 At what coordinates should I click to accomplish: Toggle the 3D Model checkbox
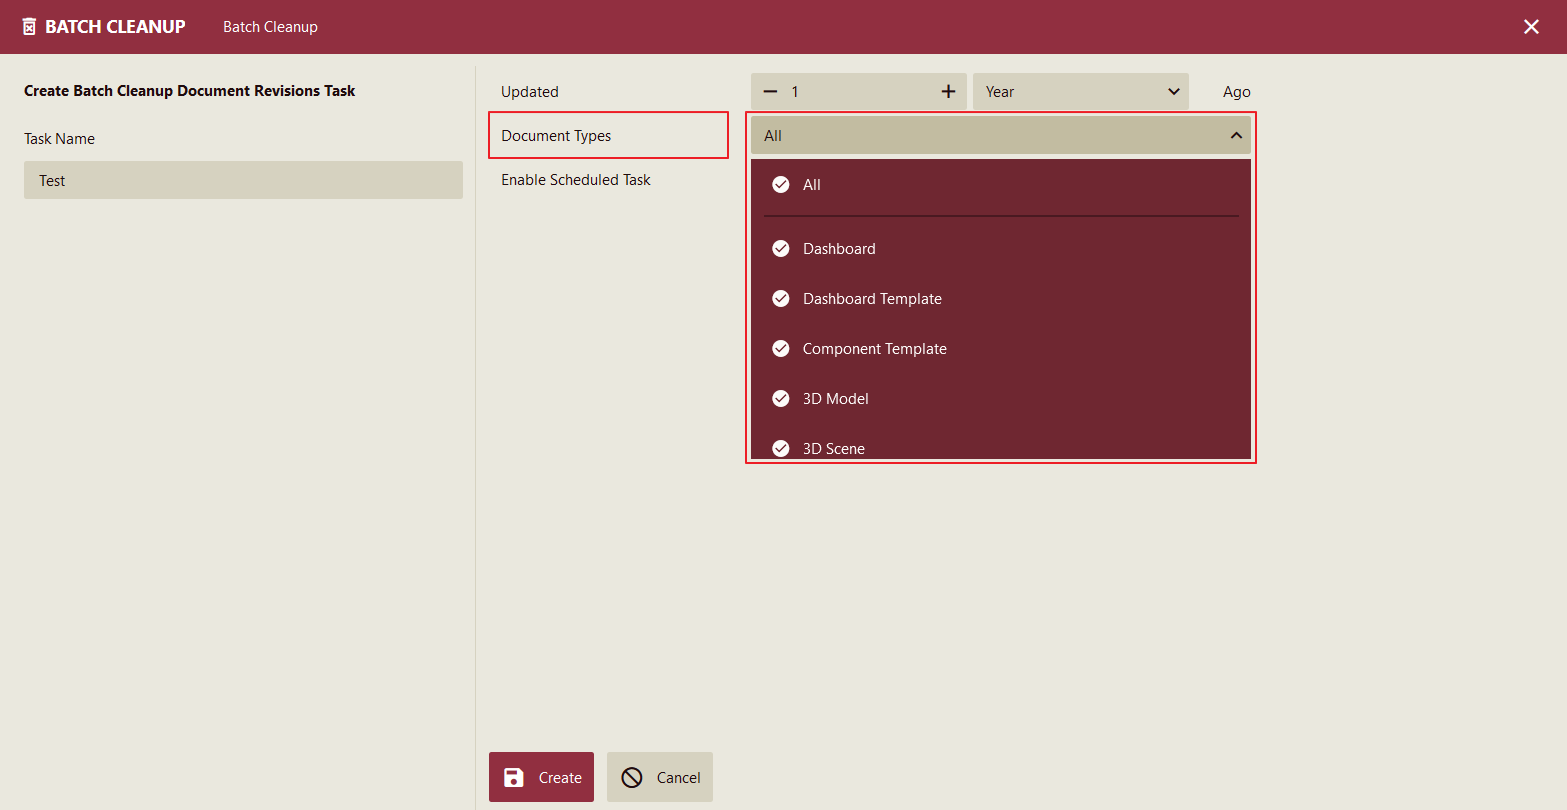pos(781,399)
